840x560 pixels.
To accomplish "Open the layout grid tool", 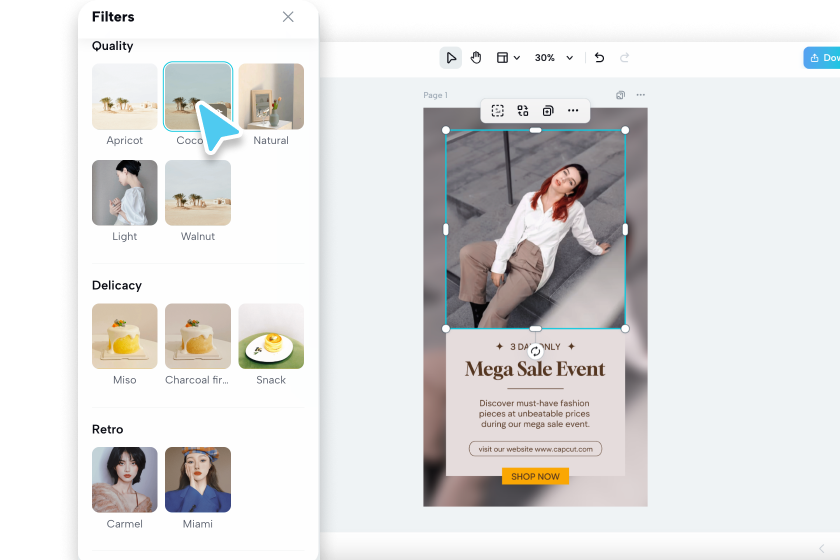I will point(502,57).
